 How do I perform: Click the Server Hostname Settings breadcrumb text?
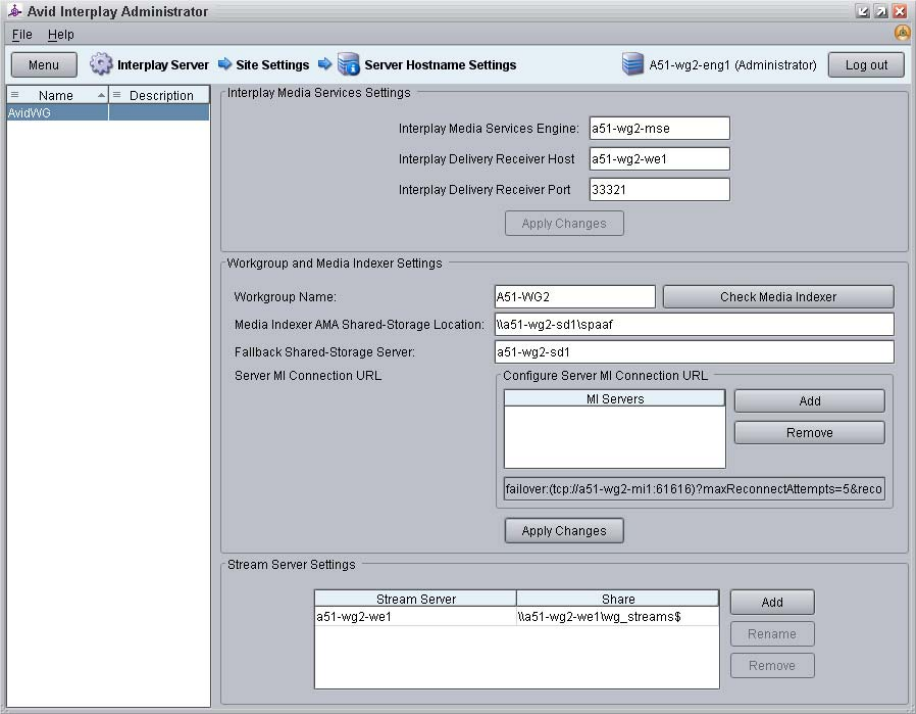[x=440, y=65]
